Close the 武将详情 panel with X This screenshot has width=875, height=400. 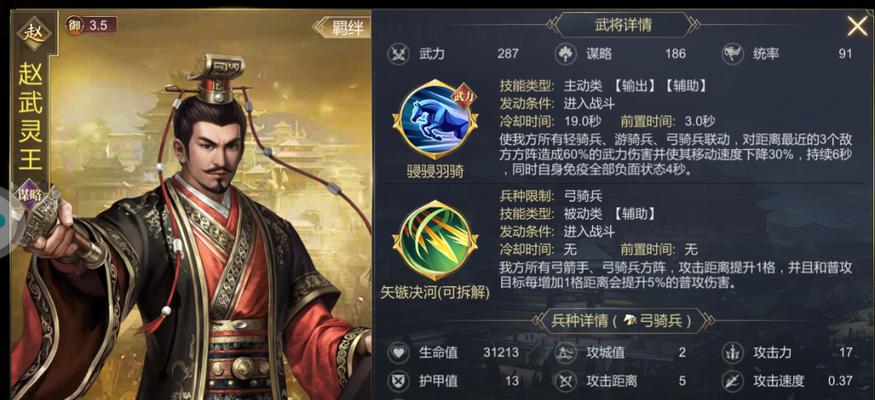857,26
